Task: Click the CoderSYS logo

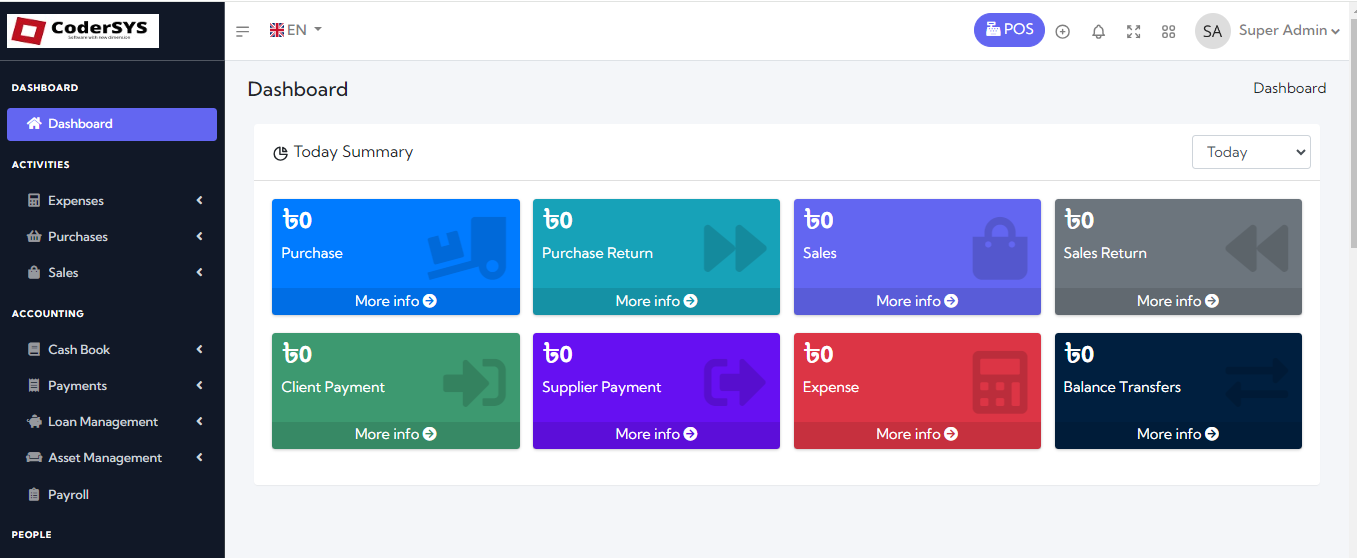Action: coord(83,31)
